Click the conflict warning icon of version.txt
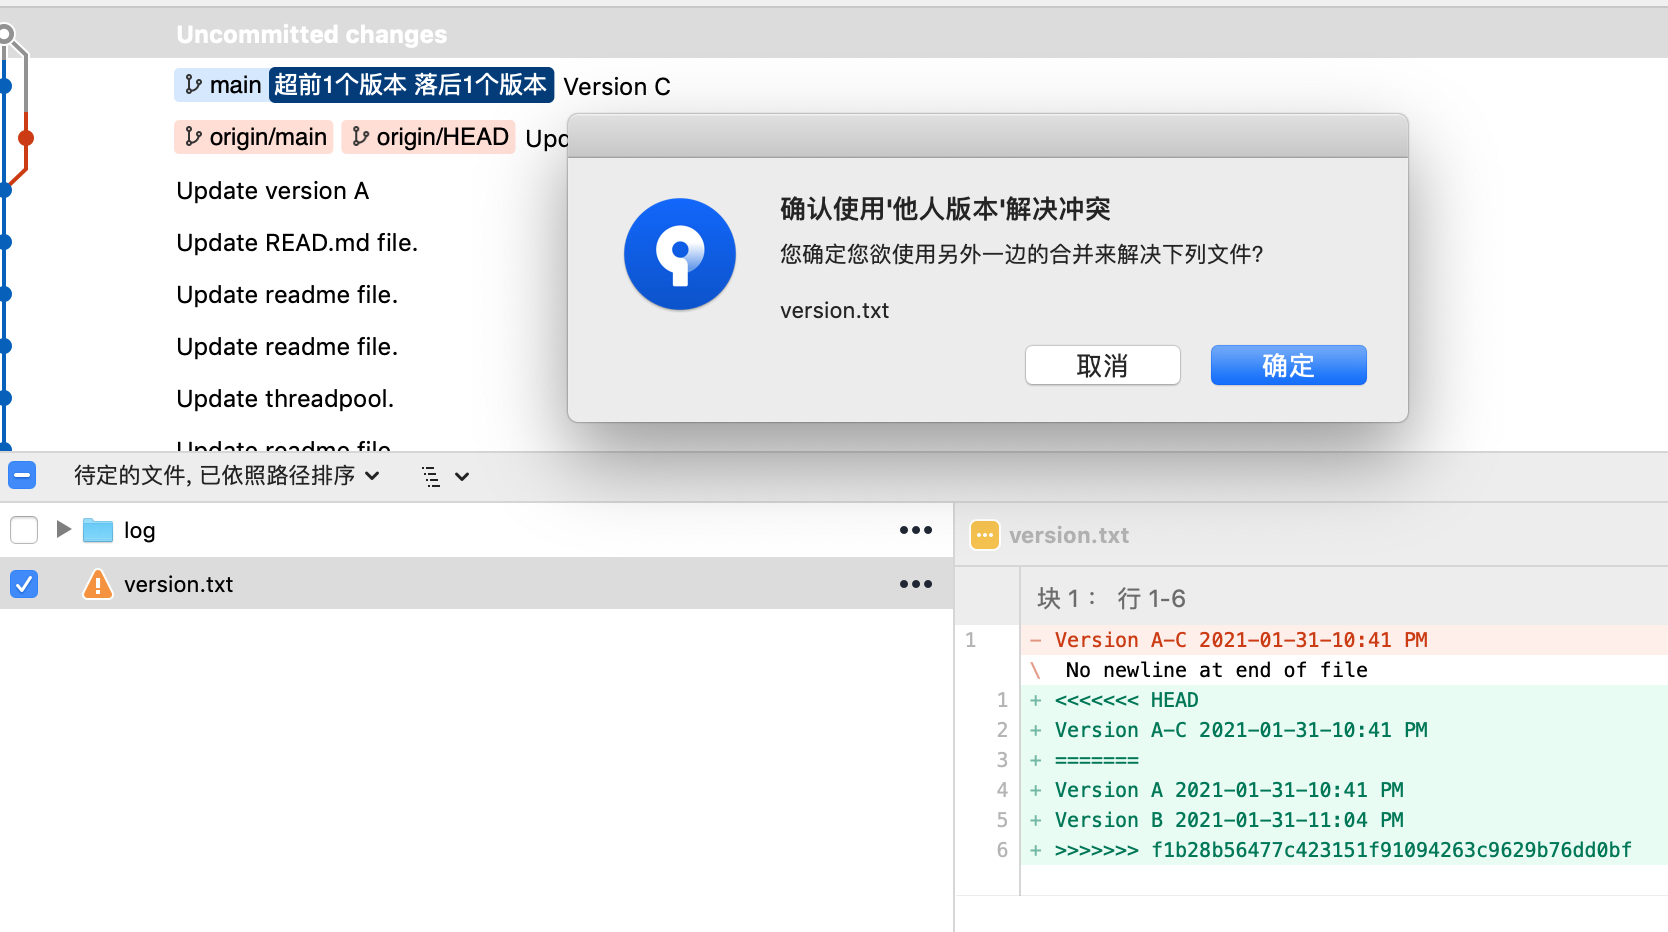 pos(98,583)
